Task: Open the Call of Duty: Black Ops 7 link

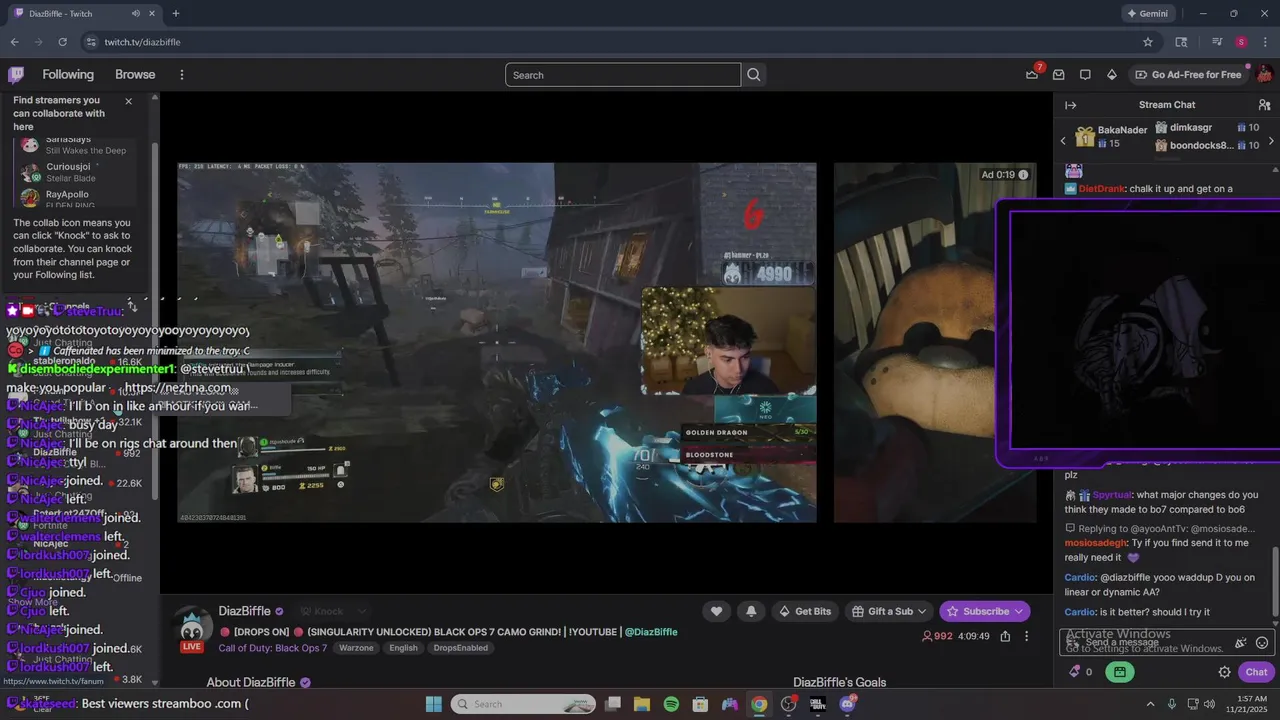Action: [x=272, y=648]
